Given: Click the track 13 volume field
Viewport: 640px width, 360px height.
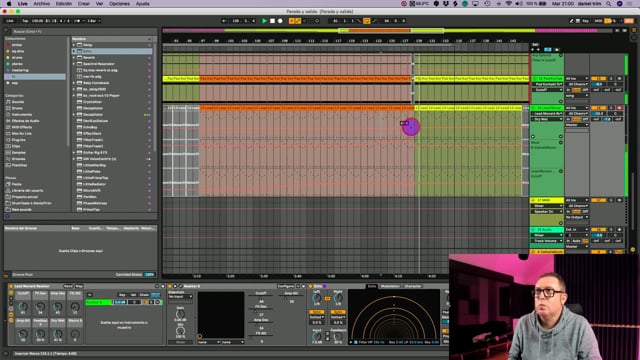Looking at the screenshot, I should click(x=598, y=113).
